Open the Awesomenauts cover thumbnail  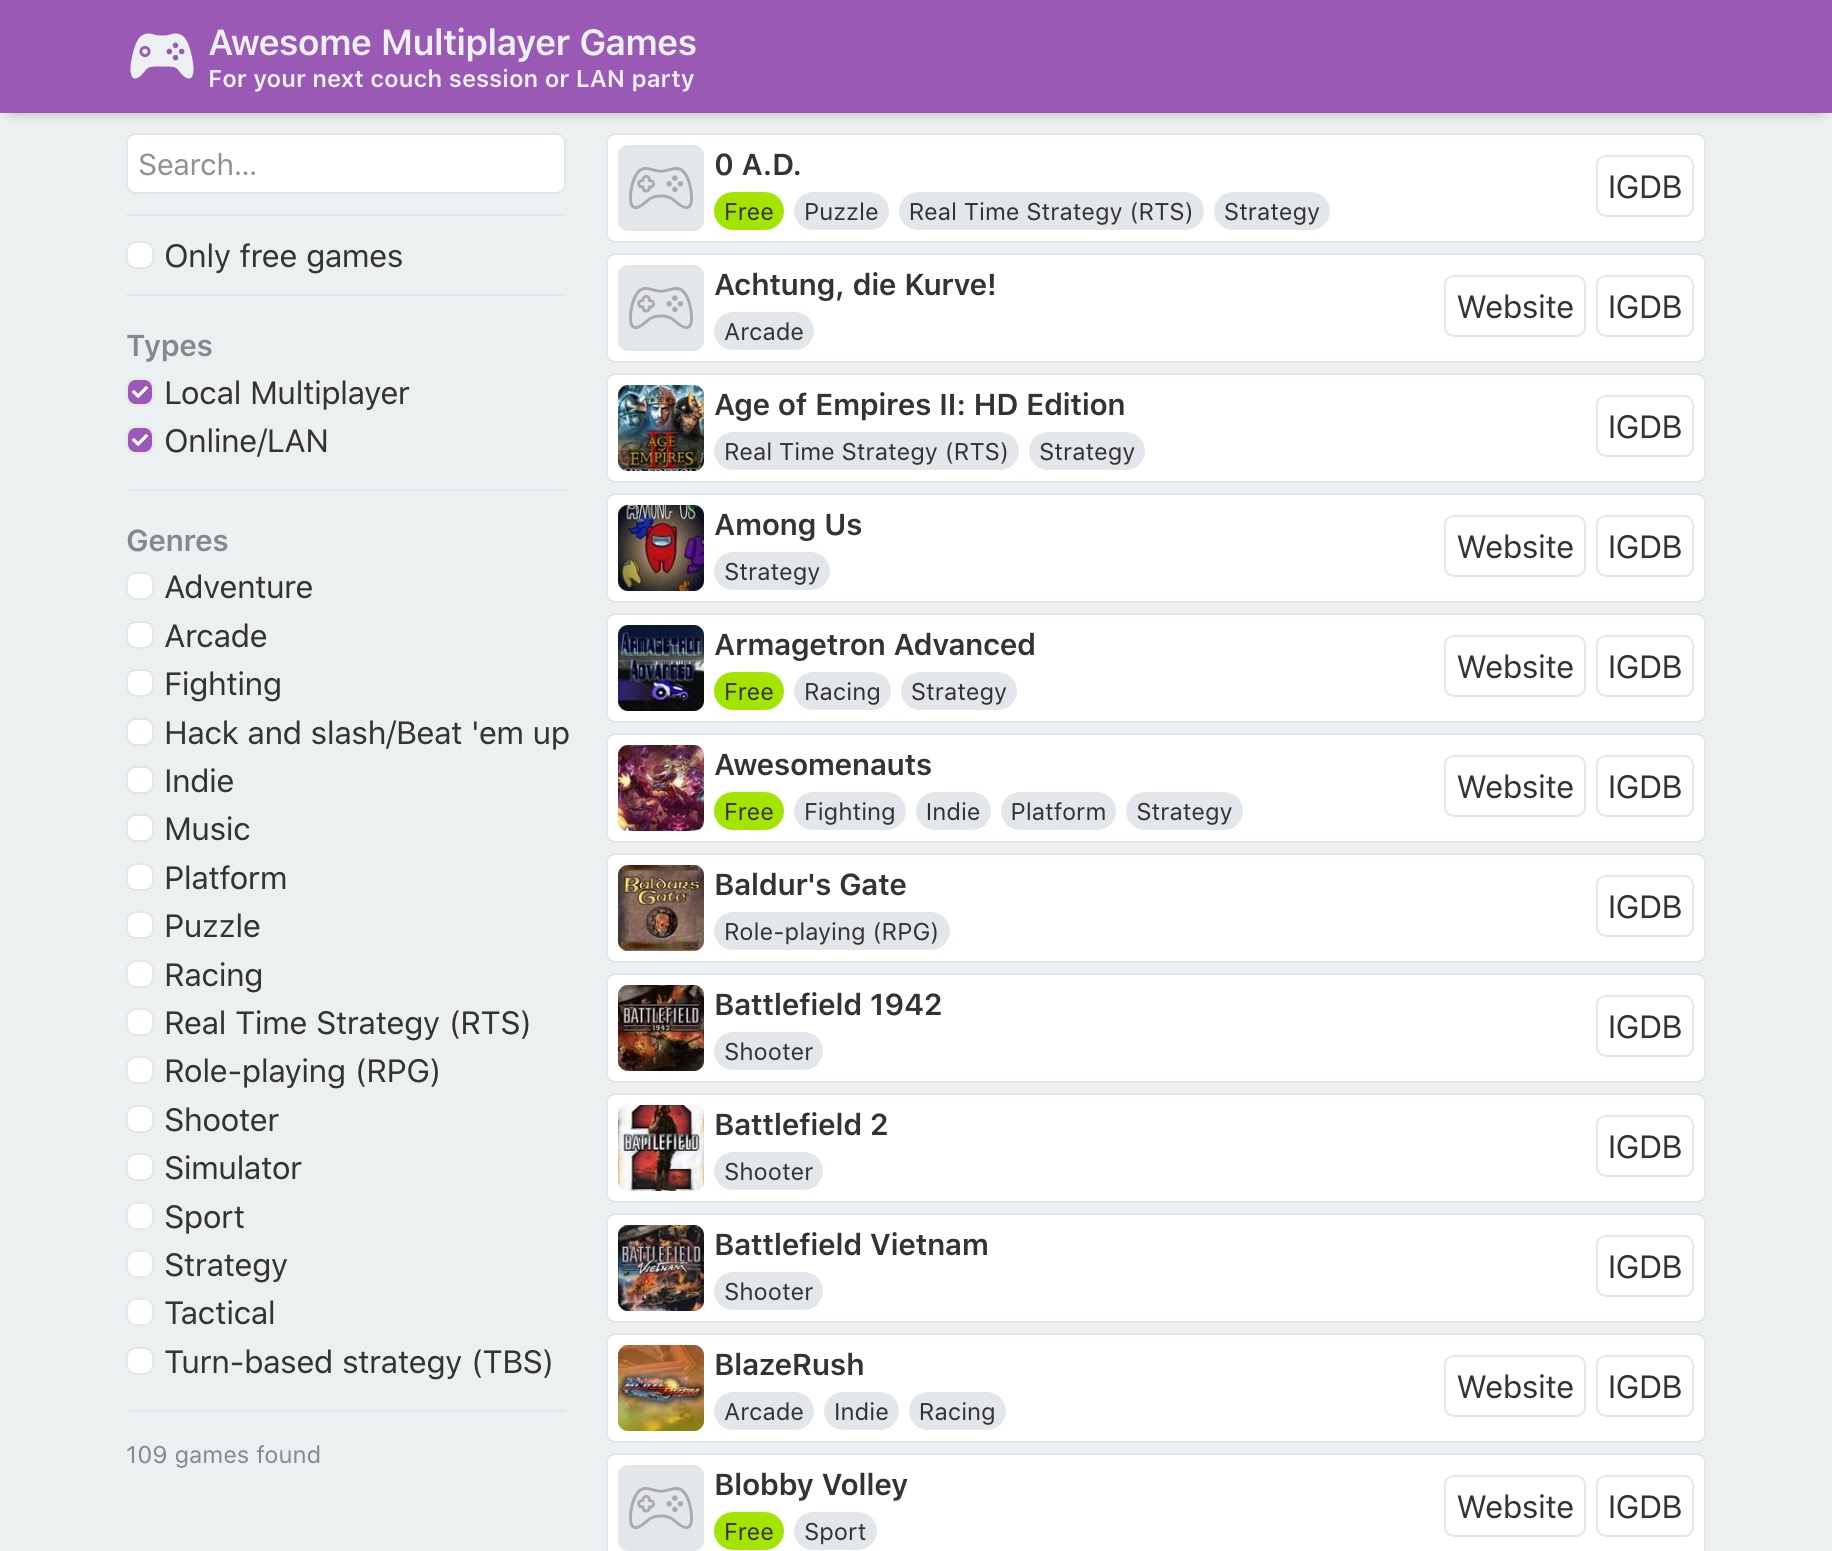point(661,788)
